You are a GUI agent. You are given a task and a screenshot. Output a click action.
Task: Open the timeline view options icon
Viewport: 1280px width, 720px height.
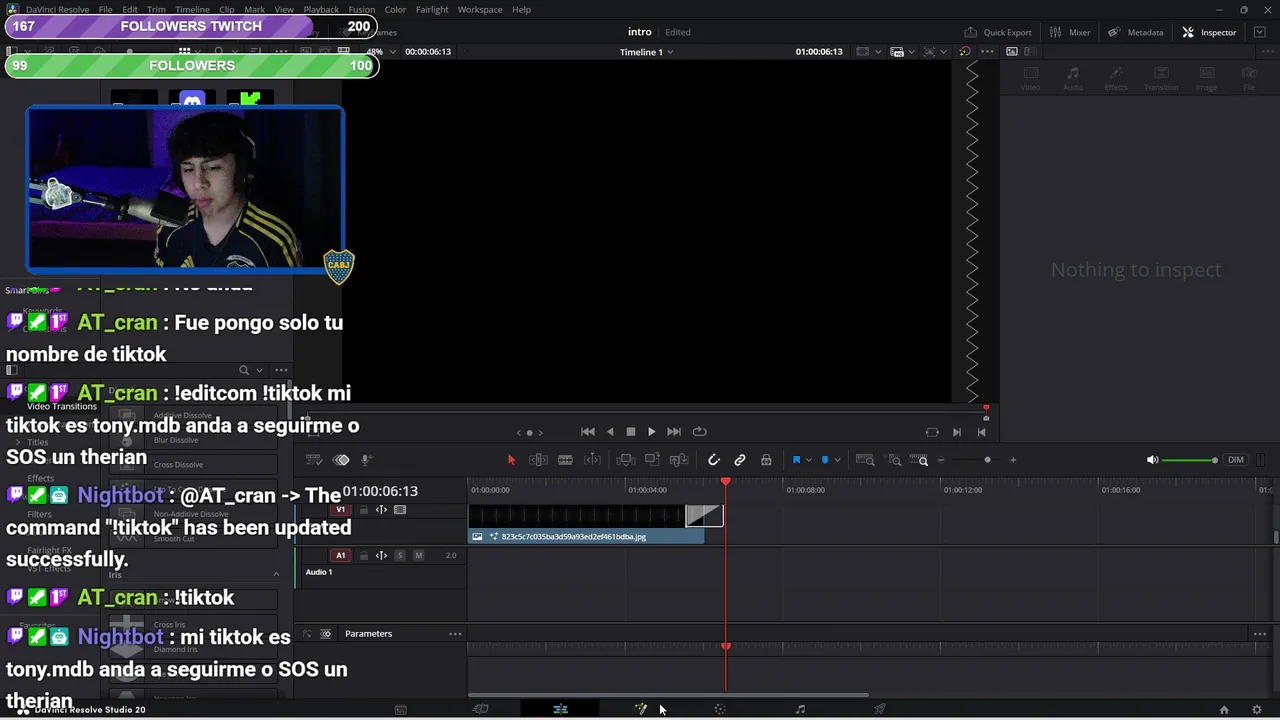tap(313, 460)
